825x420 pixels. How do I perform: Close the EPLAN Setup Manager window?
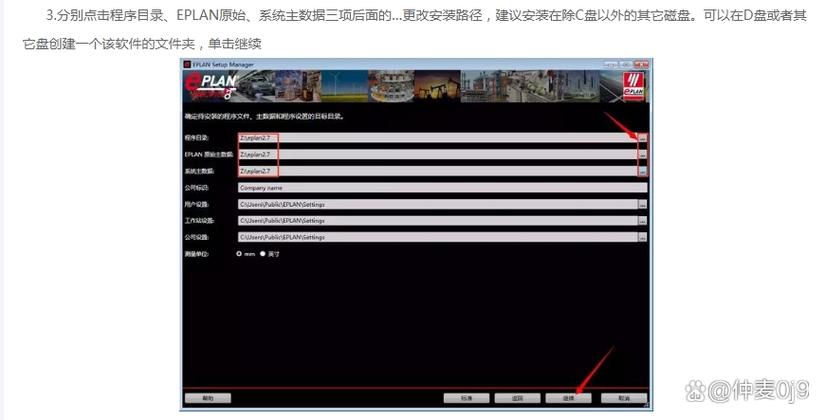[x=641, y=64]
